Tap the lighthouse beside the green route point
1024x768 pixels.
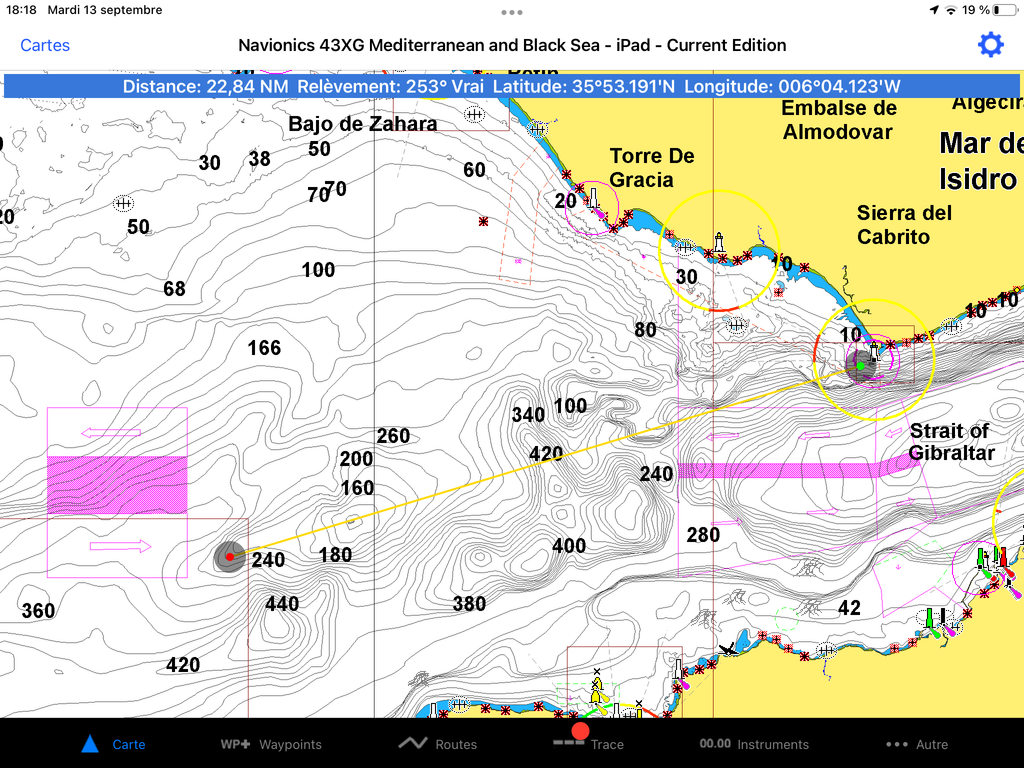coord(874,351)
